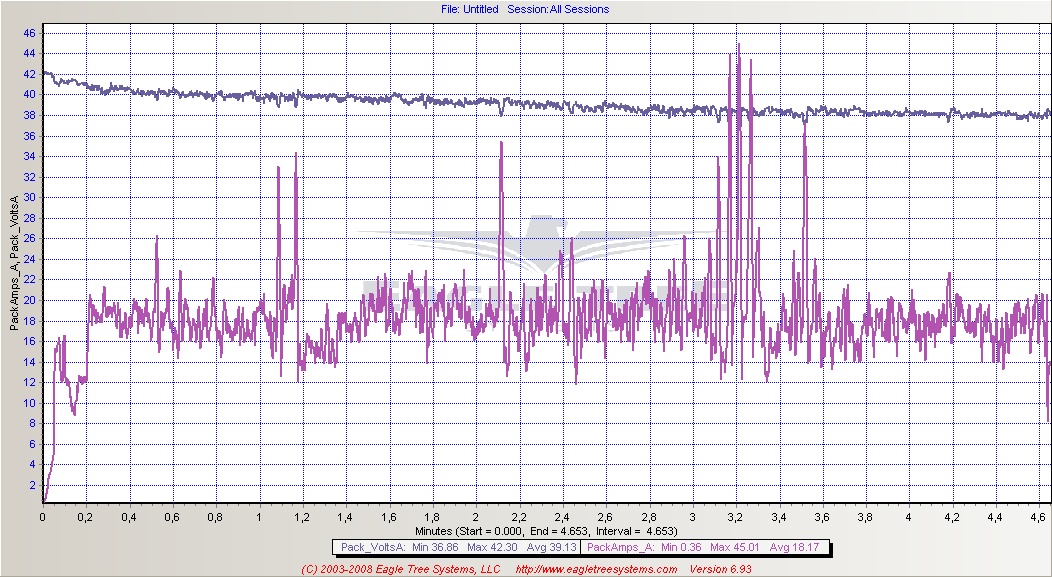
Task: Select the PackAmps_A legend entry
Action: 616,547
